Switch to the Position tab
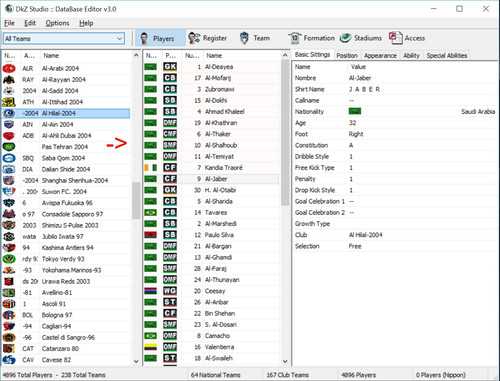The image size is (500, 381). click(347, 56)
